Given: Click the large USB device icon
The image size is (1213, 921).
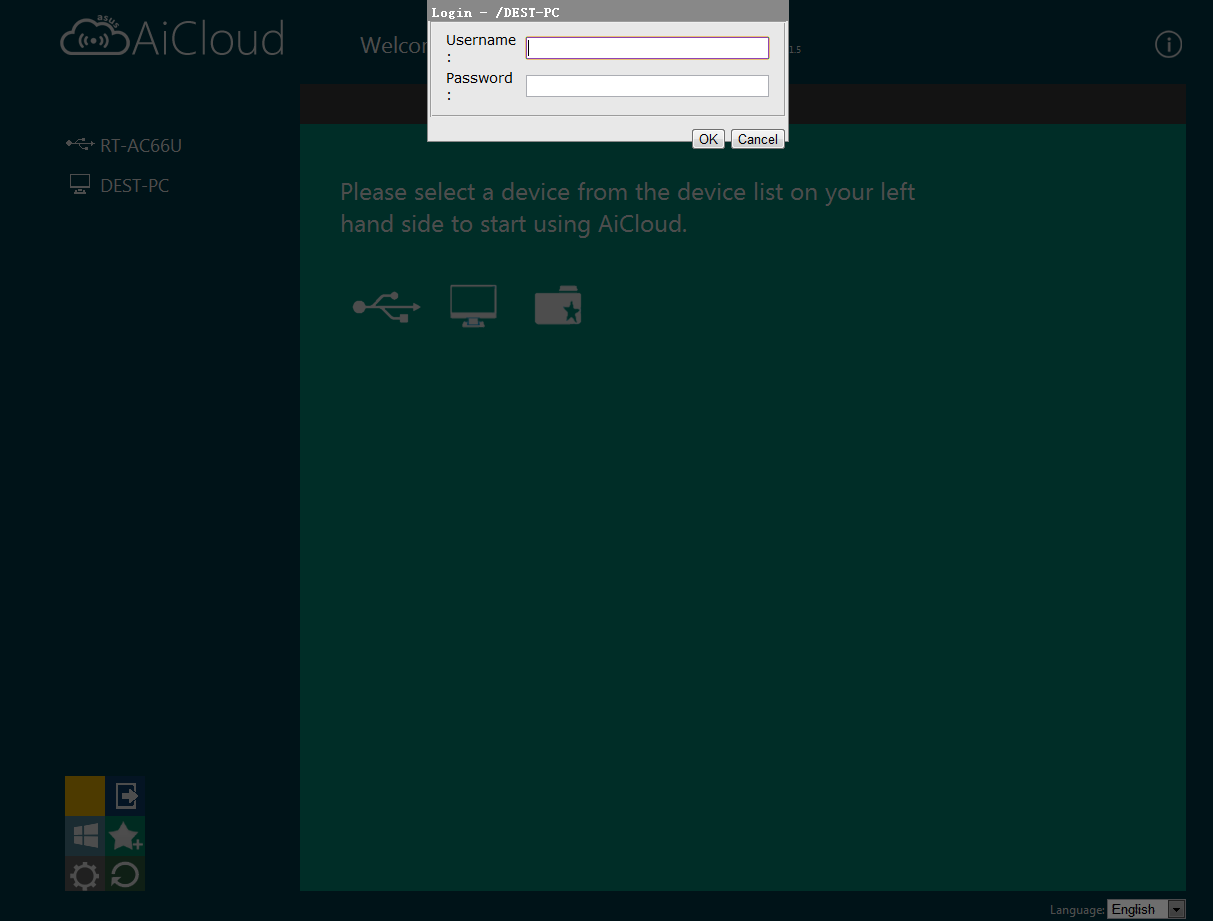Looking at the screenshot, I should 387,306.
